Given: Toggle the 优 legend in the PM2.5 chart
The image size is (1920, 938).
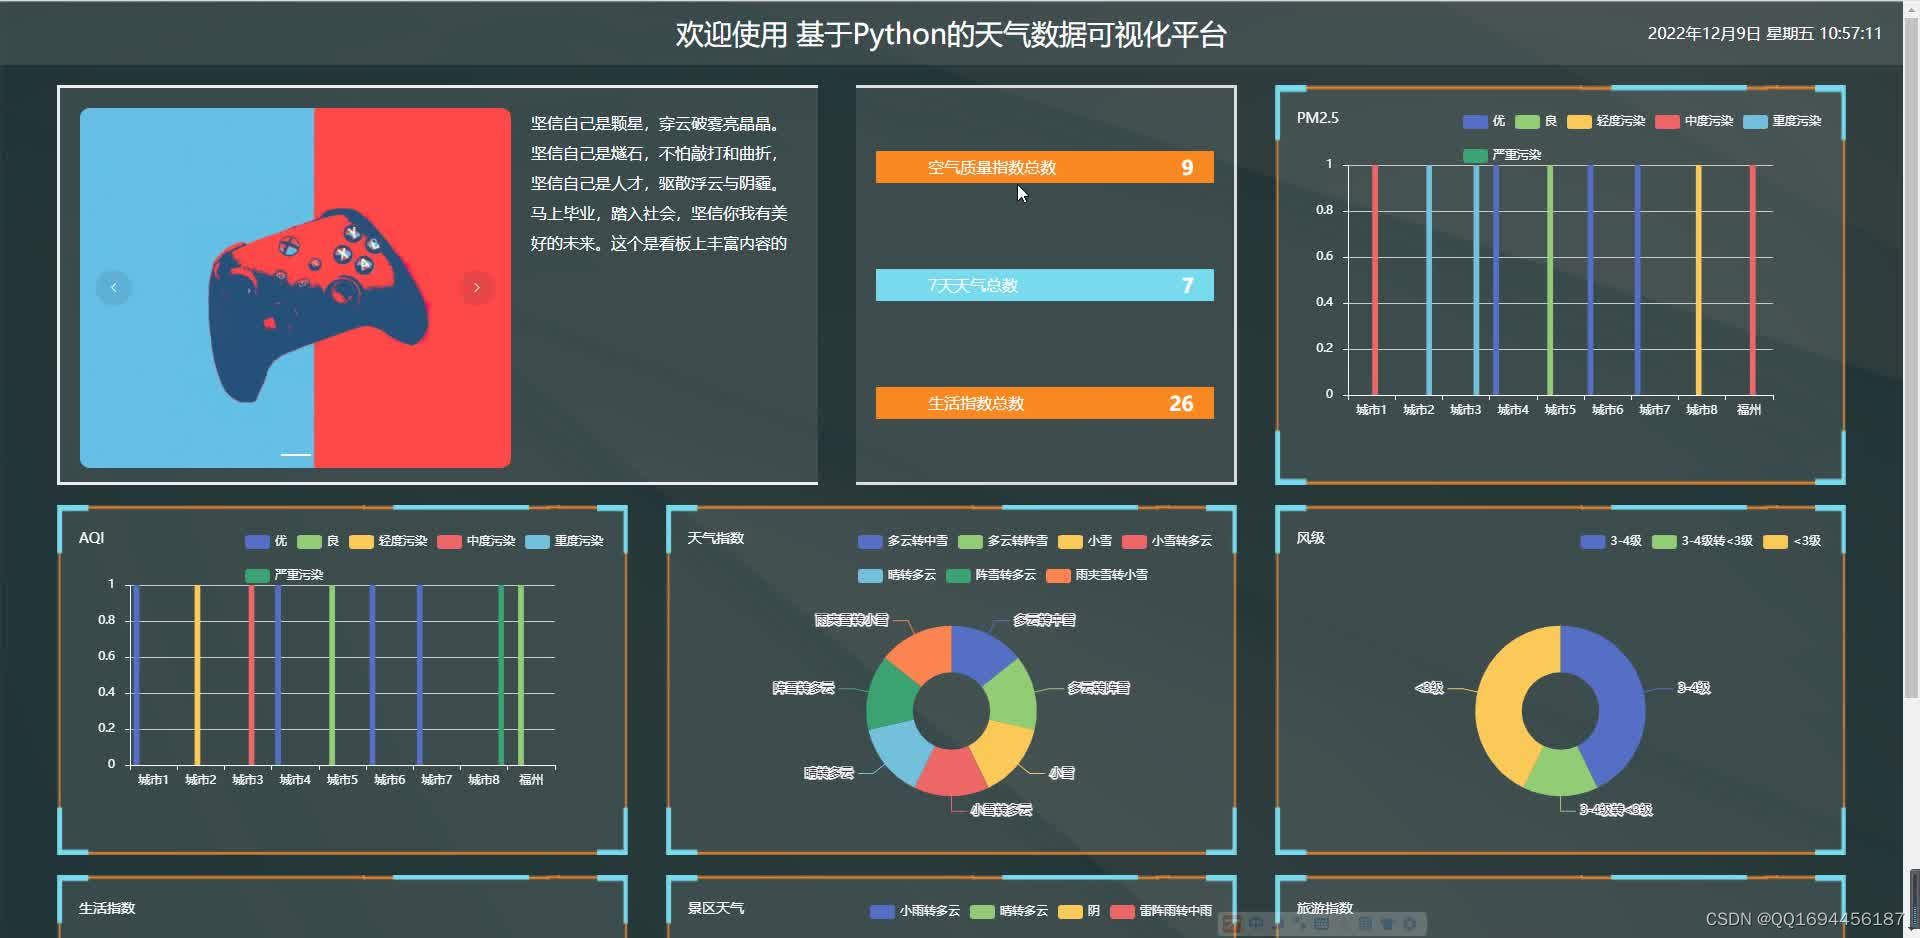Looking at the screenshot, I should 1483,121.
